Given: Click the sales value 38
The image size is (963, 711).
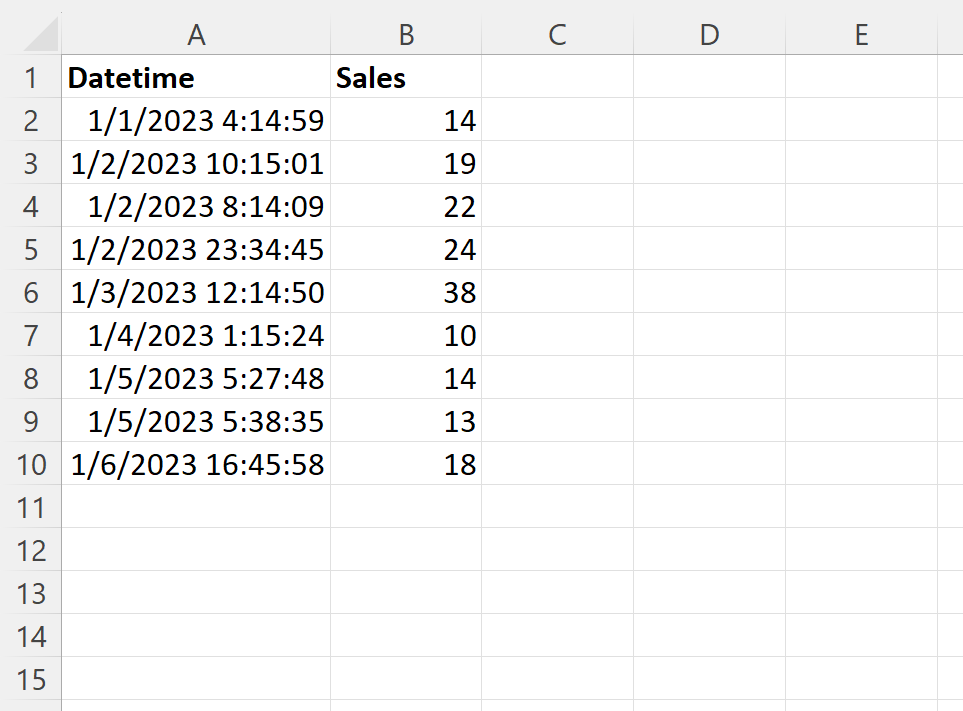Looking at the screenshot, I should pos(405,292).
